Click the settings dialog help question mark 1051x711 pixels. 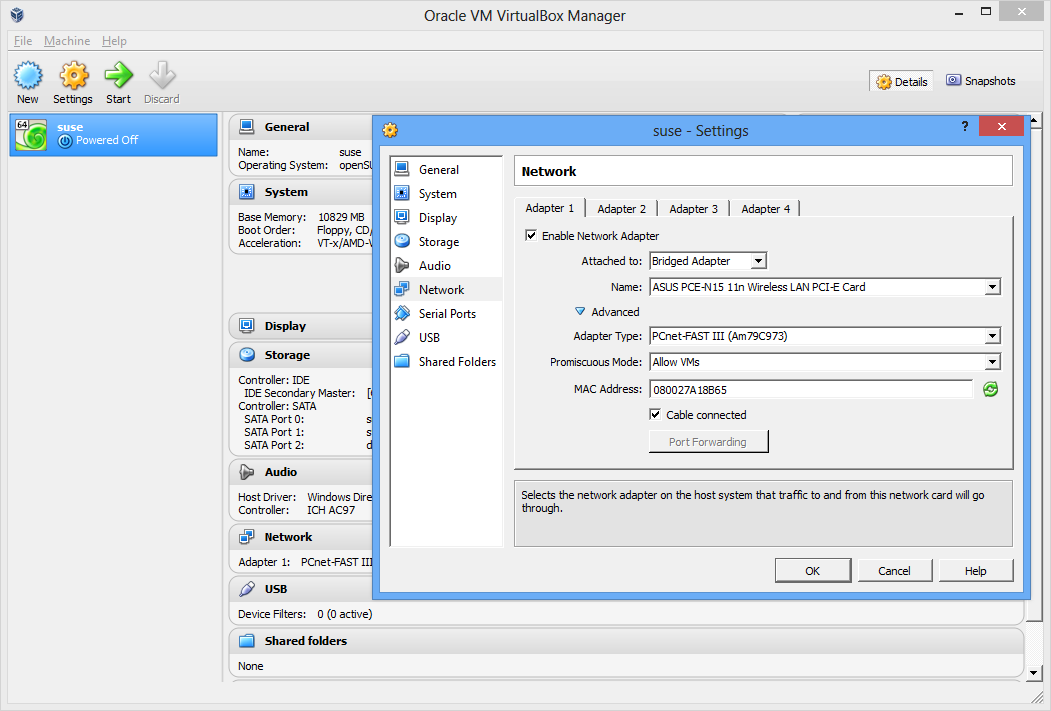tap(965, 126)
